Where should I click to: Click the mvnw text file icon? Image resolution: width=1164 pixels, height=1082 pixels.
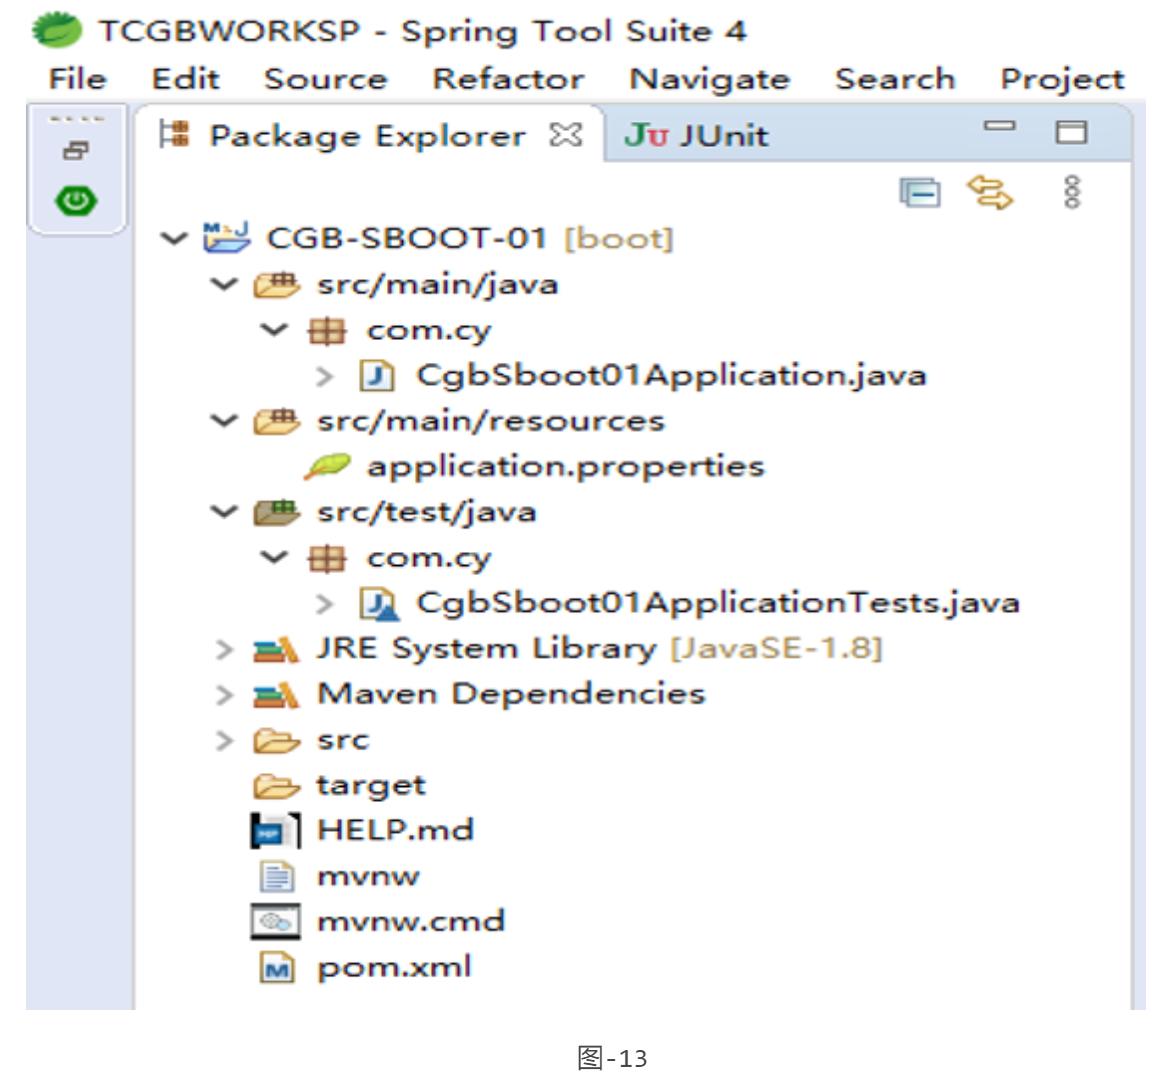tap(277, 876)
